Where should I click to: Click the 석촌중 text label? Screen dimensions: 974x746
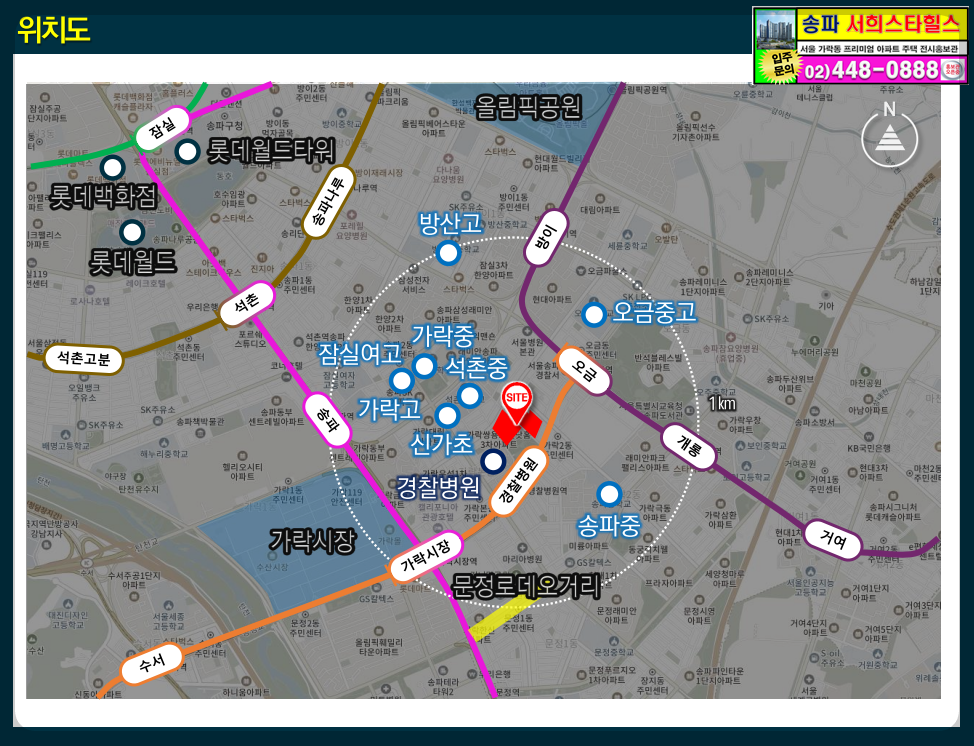pos(476,368)
